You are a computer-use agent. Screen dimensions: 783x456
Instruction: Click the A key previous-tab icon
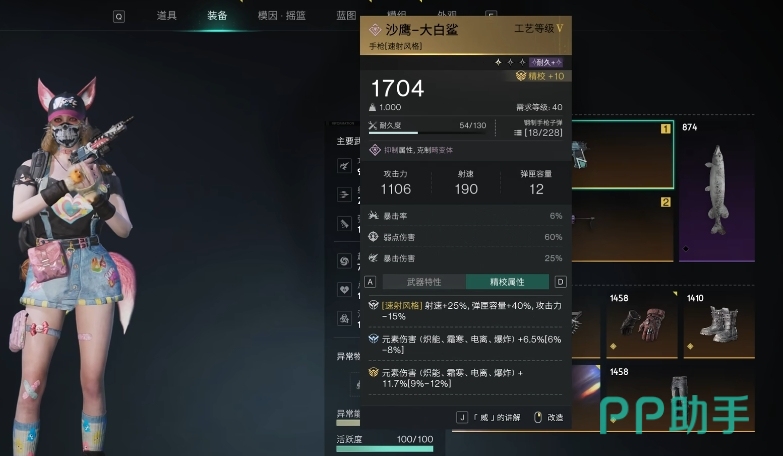(370, 282)
